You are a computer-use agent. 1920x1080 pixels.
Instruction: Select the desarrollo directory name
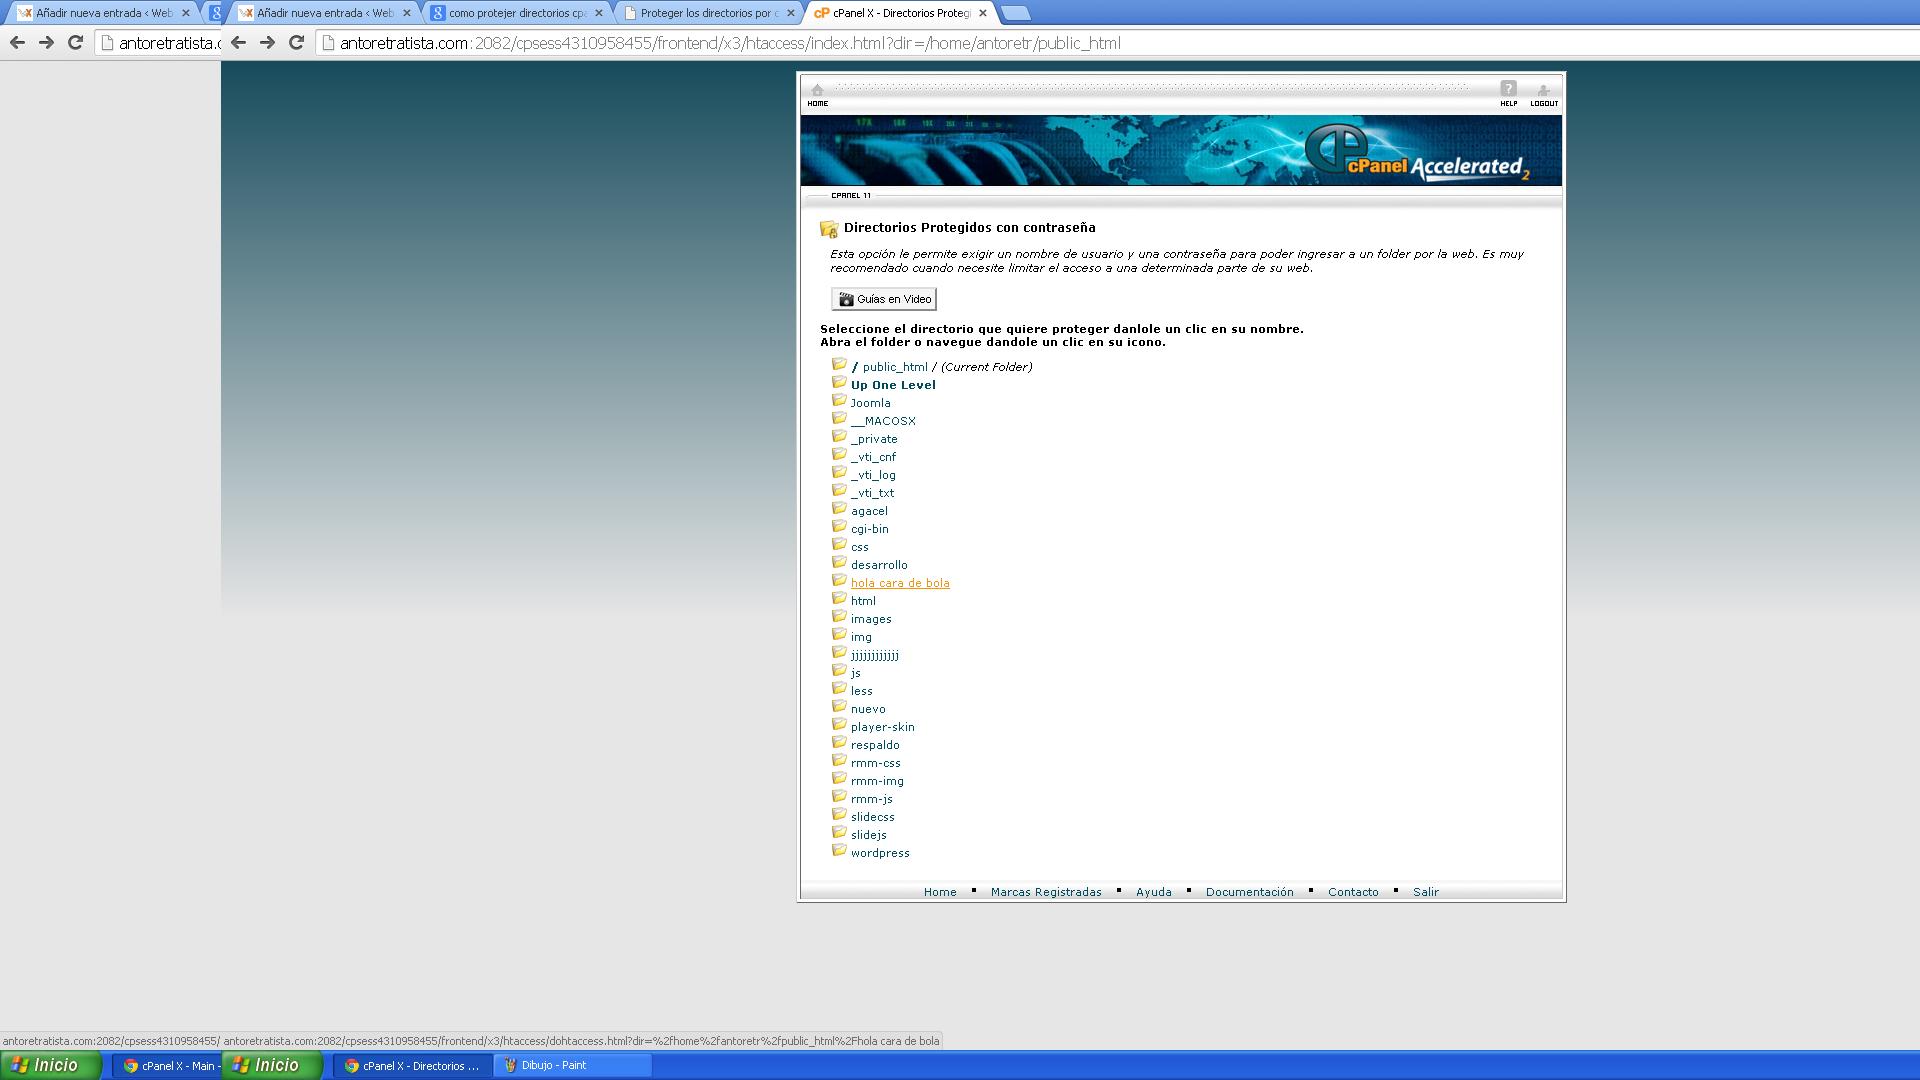(x=879, y=565)
